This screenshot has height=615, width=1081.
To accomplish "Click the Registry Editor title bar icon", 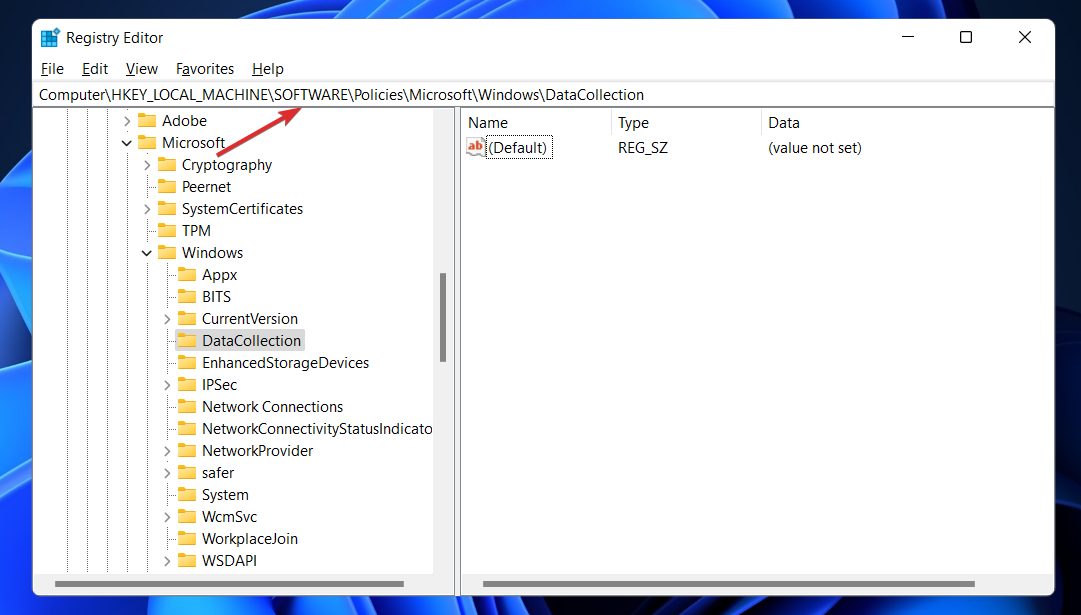I will 50,38.
